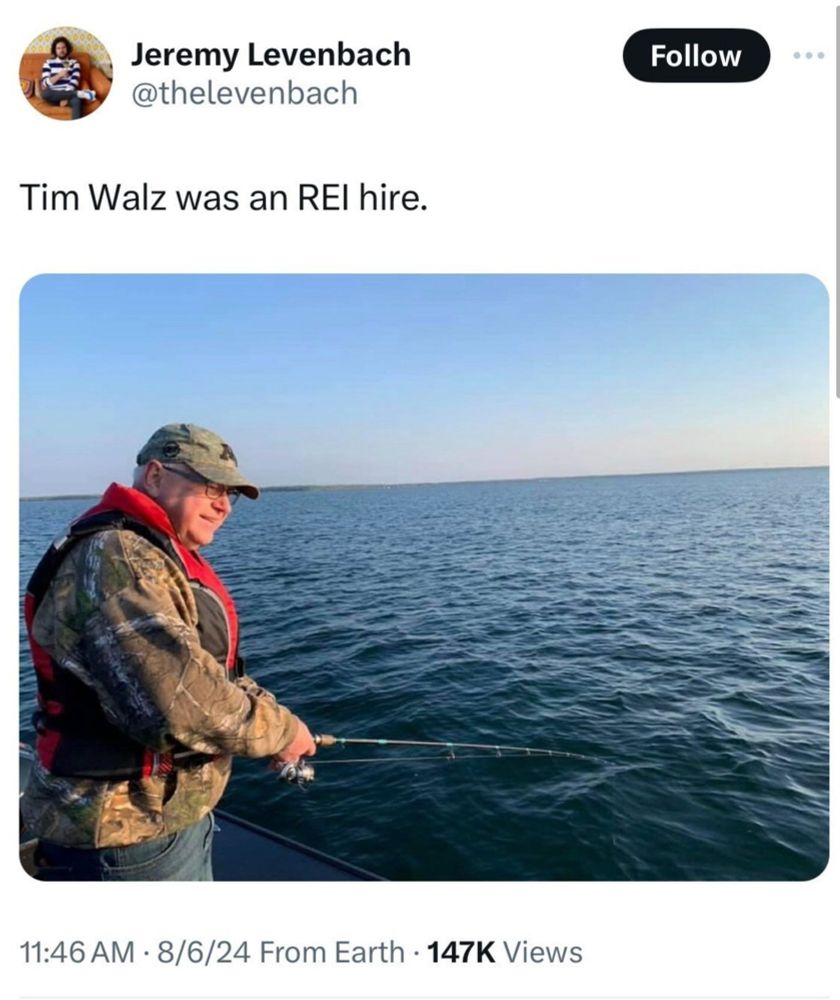Open Jeremy Levenbach's profile avatar
Viewport: 840px width, 1000px height.
pyautogui.click(x=66, y=73)
